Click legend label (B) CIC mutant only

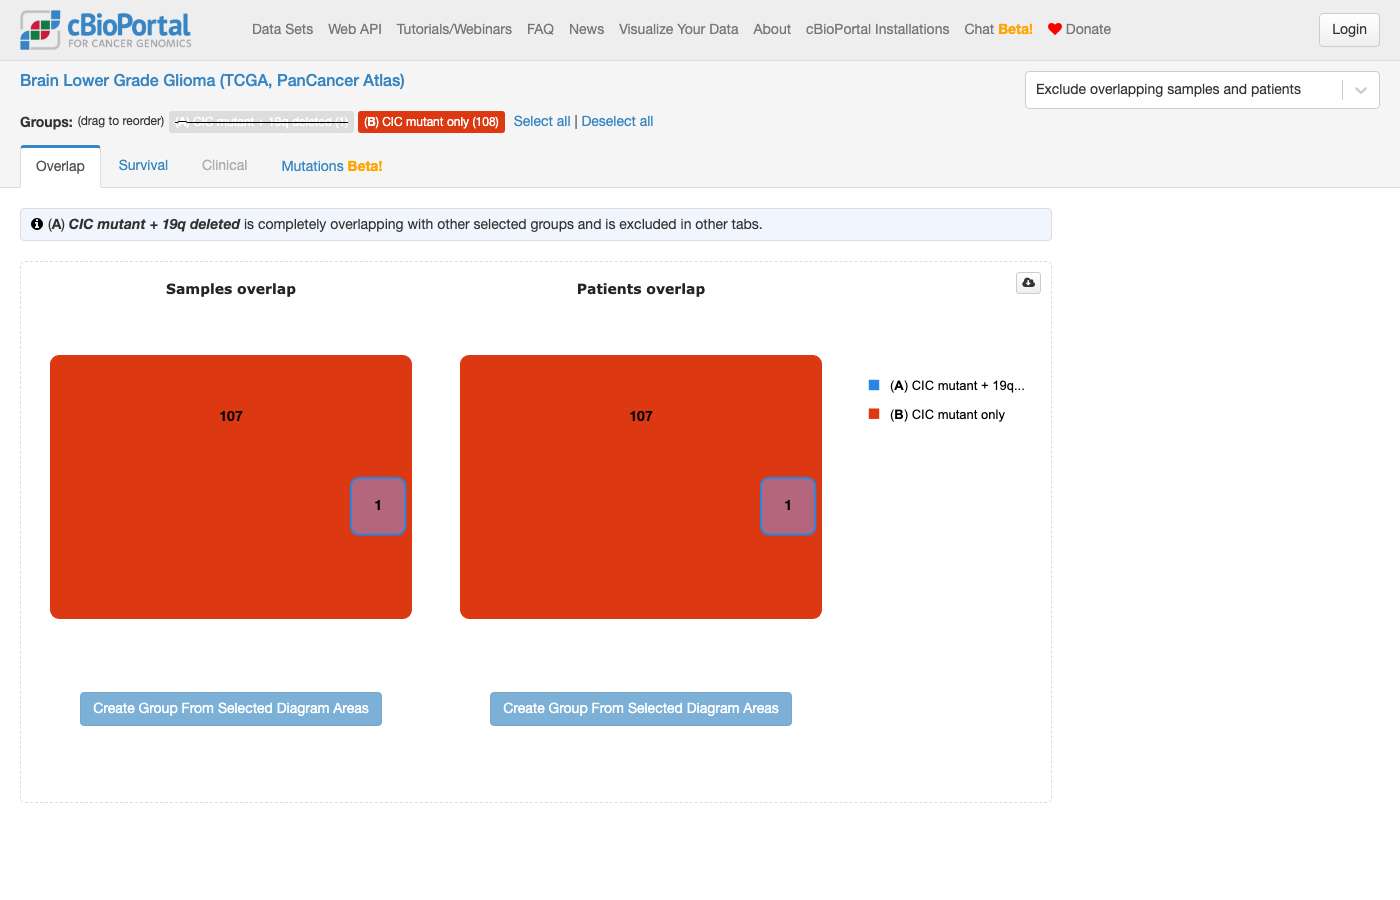(947, 415)
